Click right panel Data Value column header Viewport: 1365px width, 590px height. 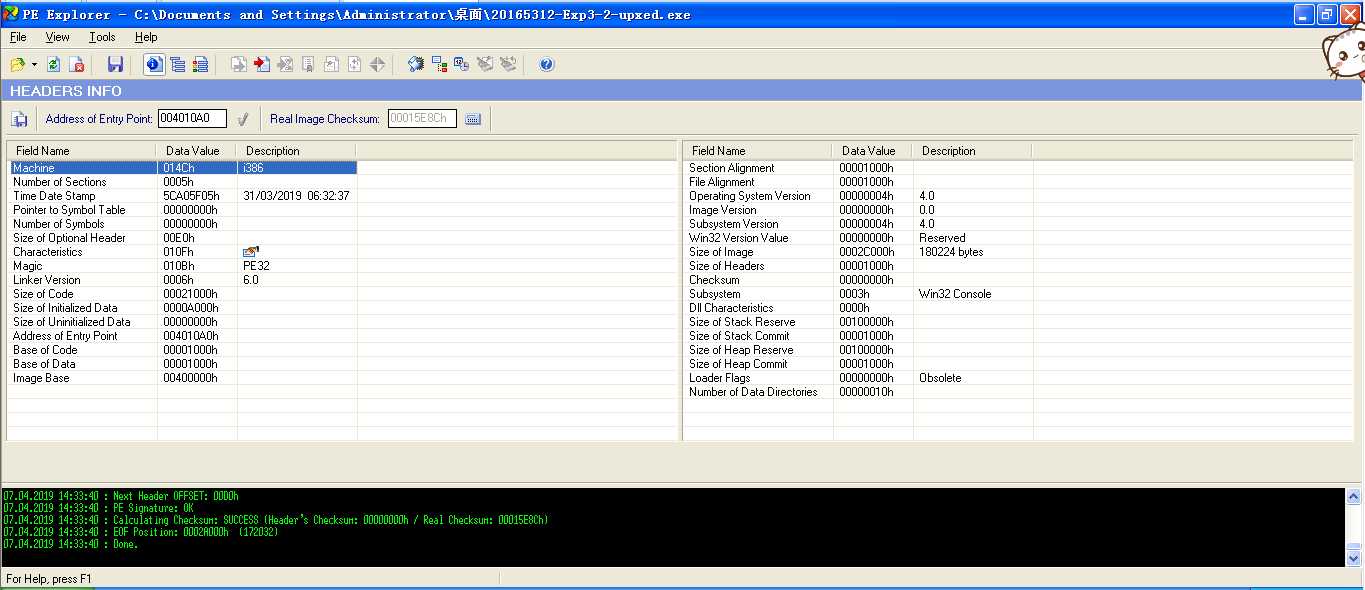click(872, 151)
